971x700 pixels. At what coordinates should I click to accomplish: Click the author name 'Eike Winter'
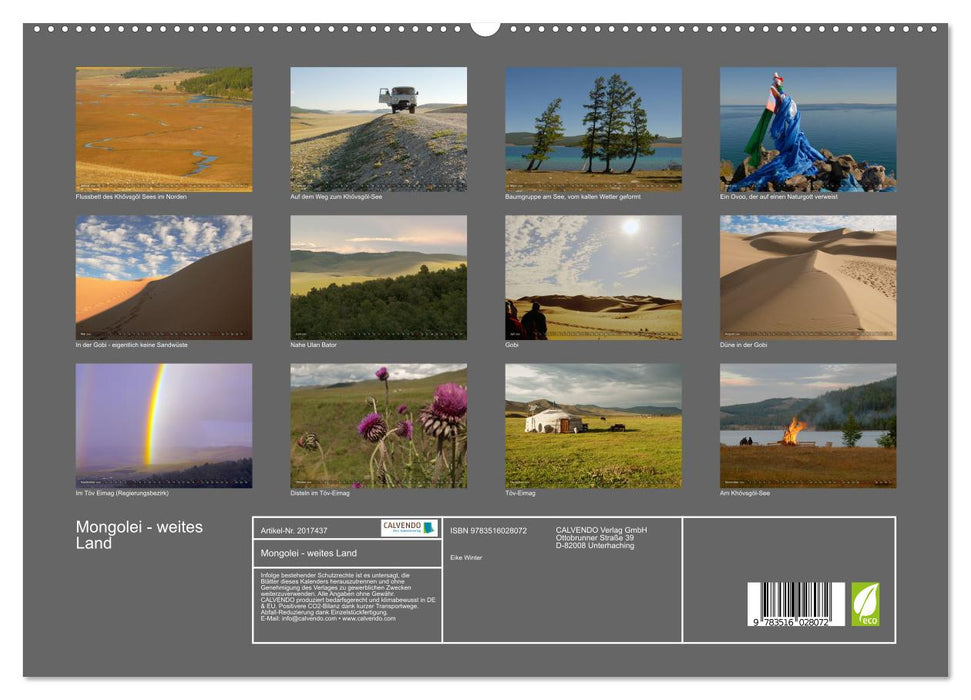click(x=466, y=558)
